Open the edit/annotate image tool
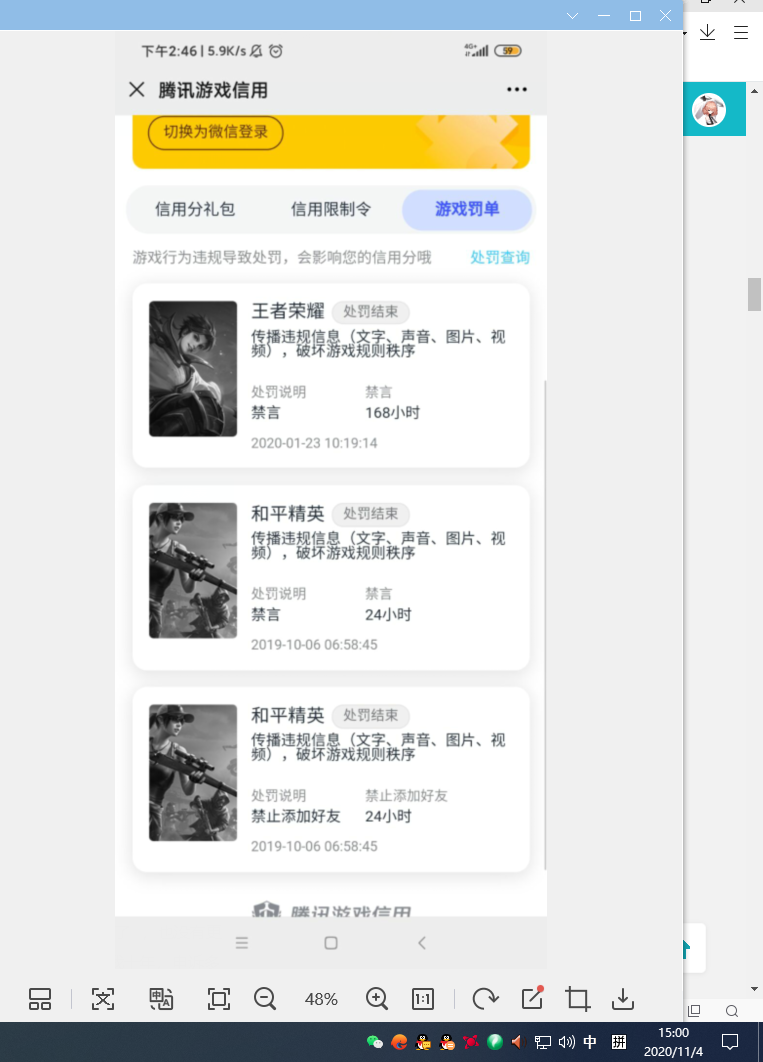763x1062 pixels. click(533, 998)
